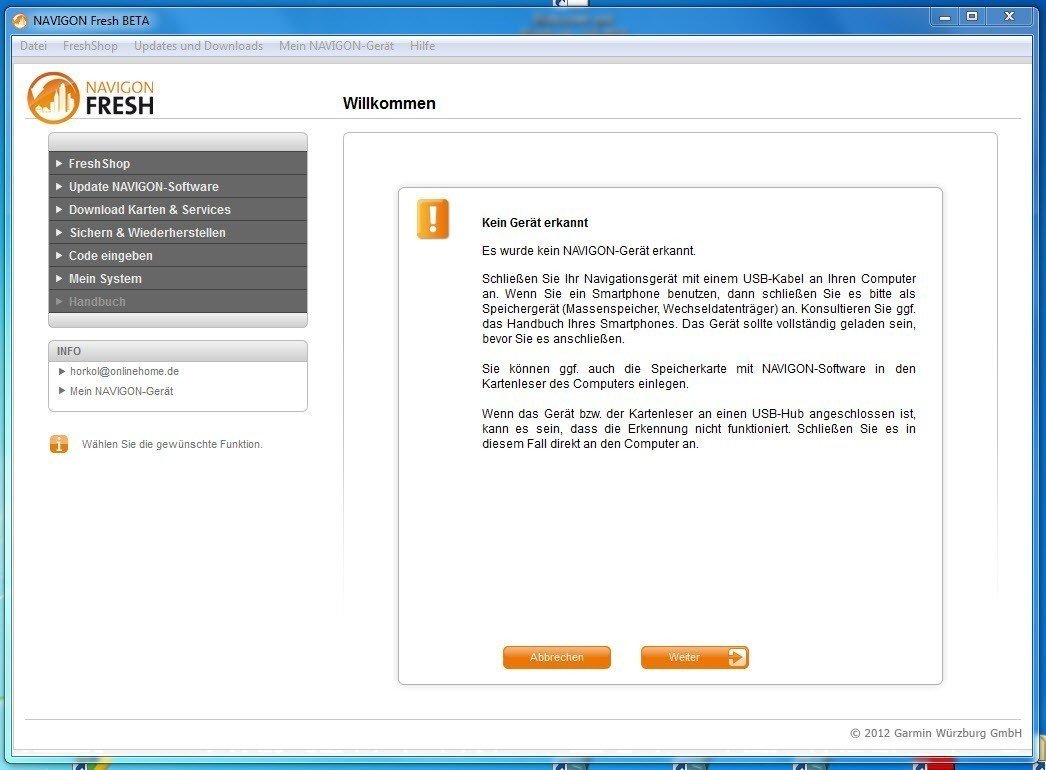This screenshot has width=1046, height=770.
Task: Select Mein System in sidebar
Action: [x=178, y=279]
